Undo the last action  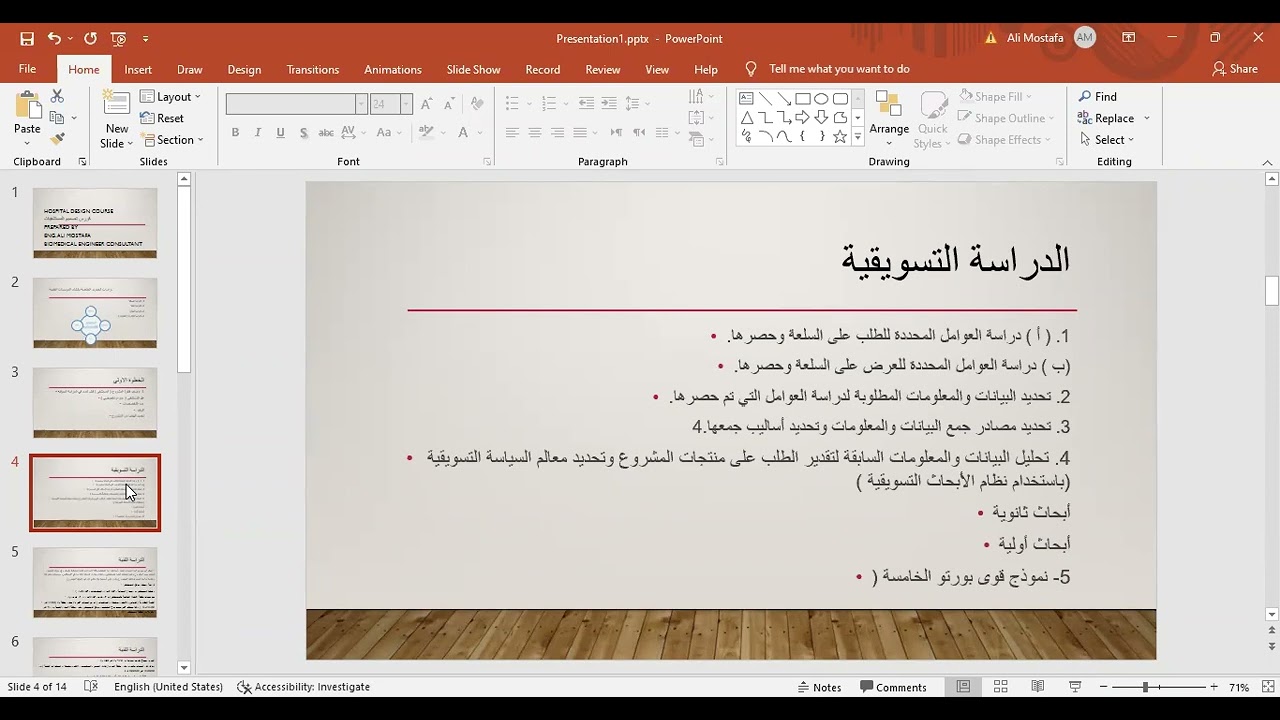pos(54,39)
